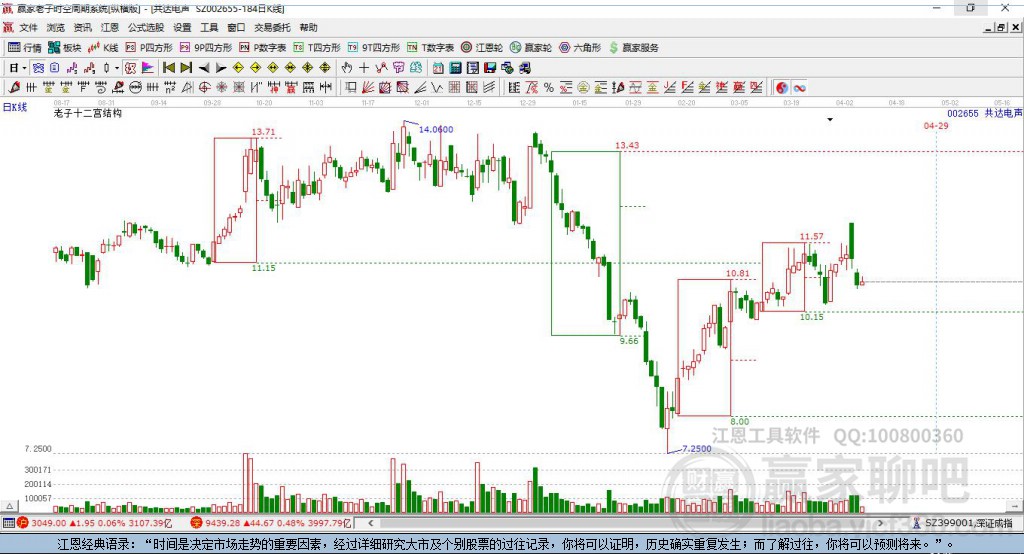This screenshot has width=1024, height=554.
Task: Open the 六角形 hexagon tool
Action: click(580, 48)
